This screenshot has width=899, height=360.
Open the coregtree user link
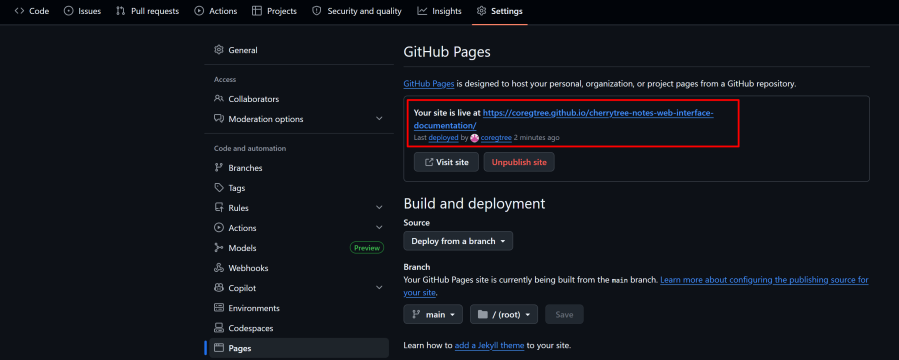[496, 138]
